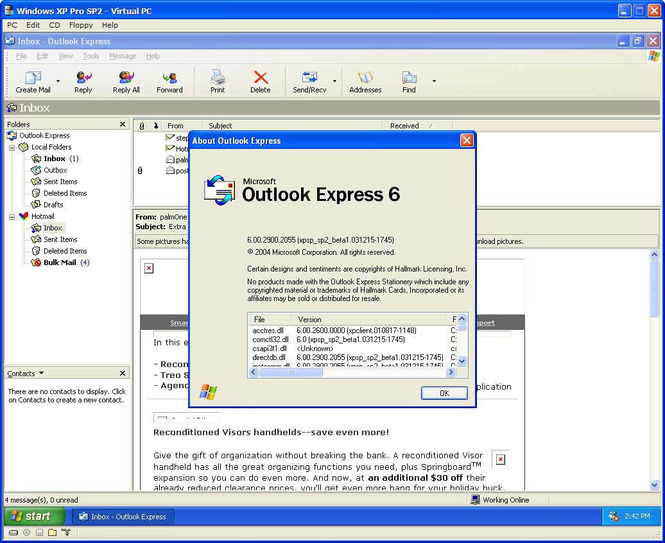The width and height of the screenshot is (665, 543).
Task: Select the Outlook Express root folder
Action: (44, 135)
